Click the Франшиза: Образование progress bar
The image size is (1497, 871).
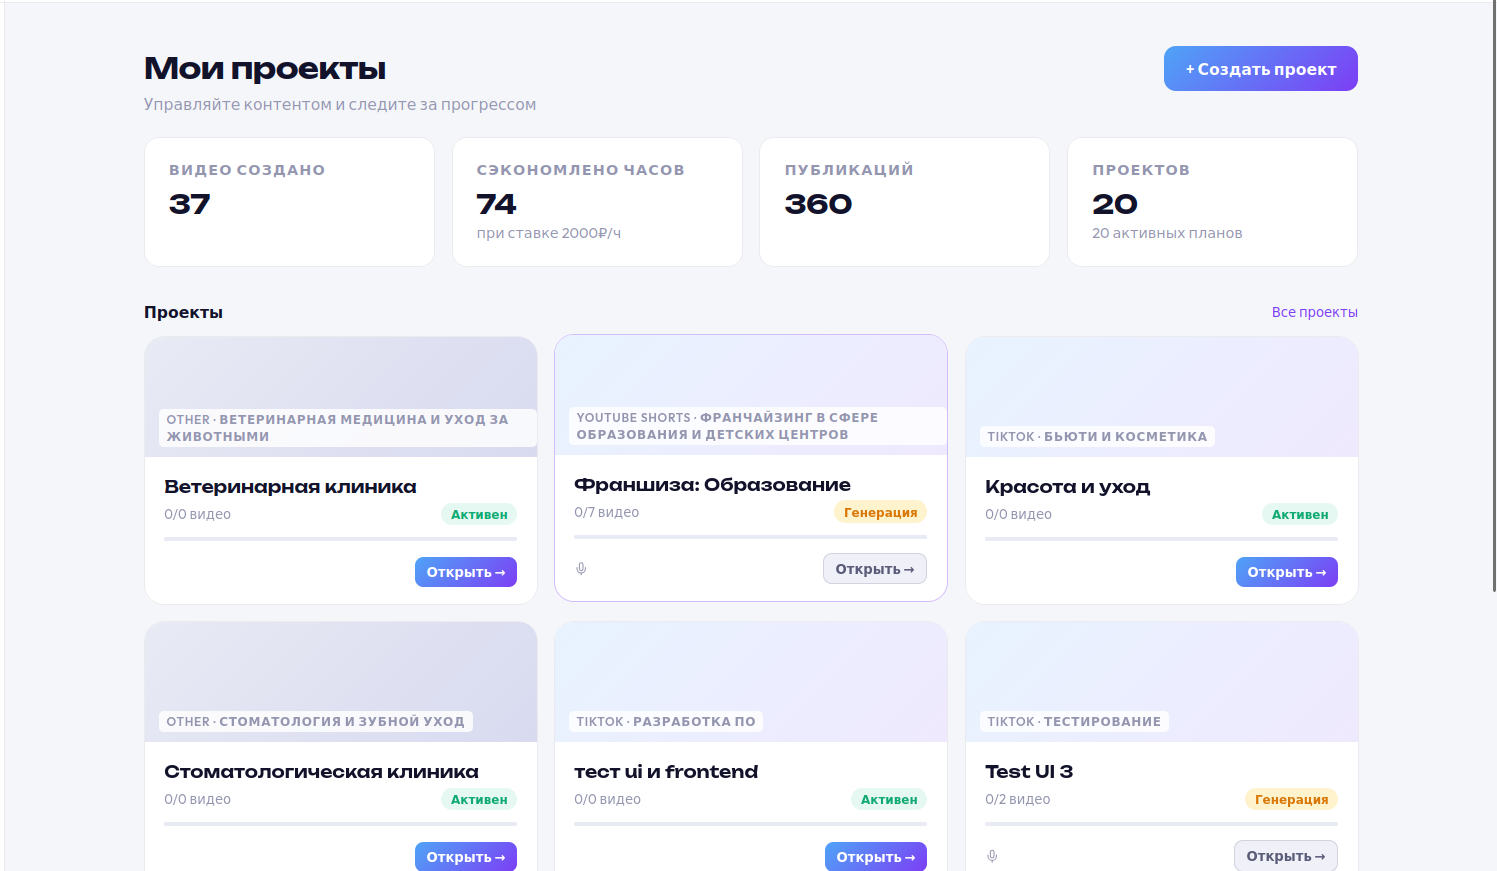click(x=750, y=537)
